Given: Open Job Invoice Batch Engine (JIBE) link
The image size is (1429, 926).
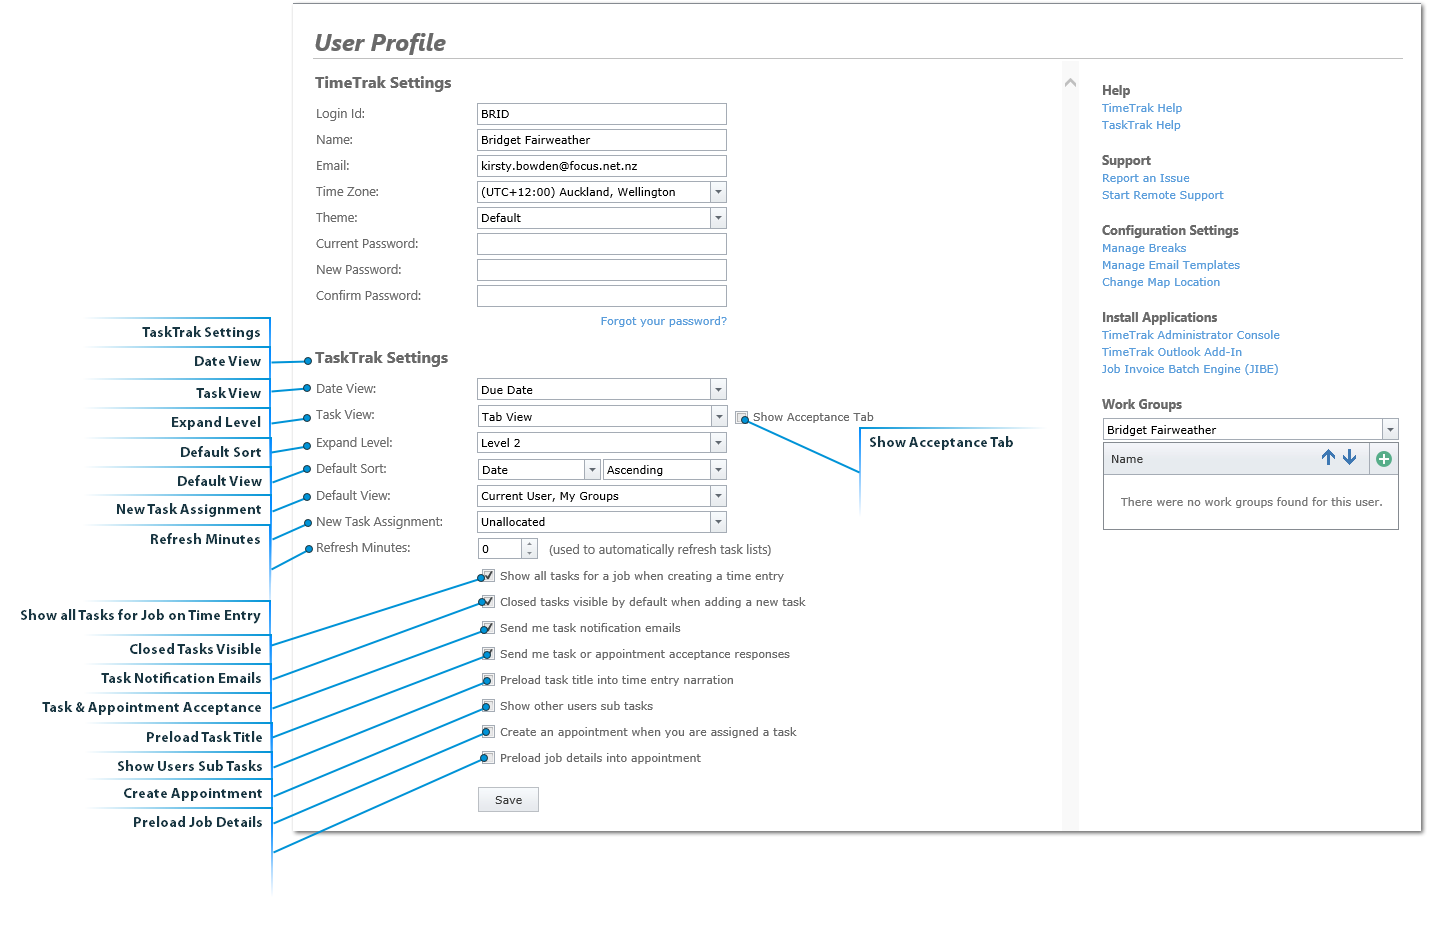Looking at the screenshot, I should 1190,369.
